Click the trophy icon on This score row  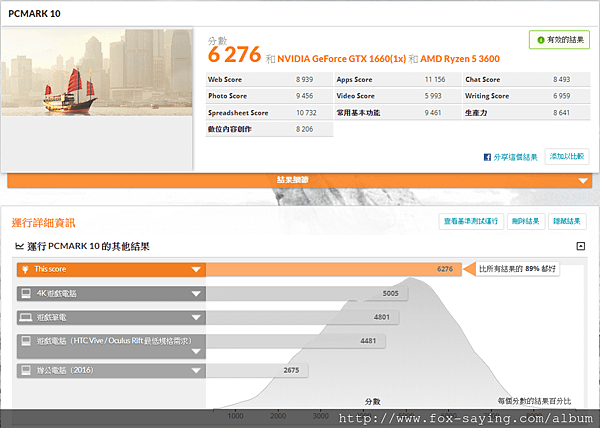(25, 270)
